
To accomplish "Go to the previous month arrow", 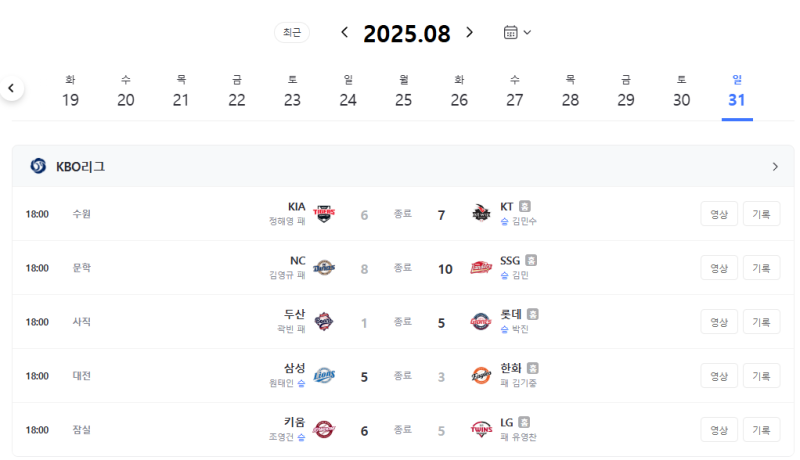I will (x=345, y=32).
